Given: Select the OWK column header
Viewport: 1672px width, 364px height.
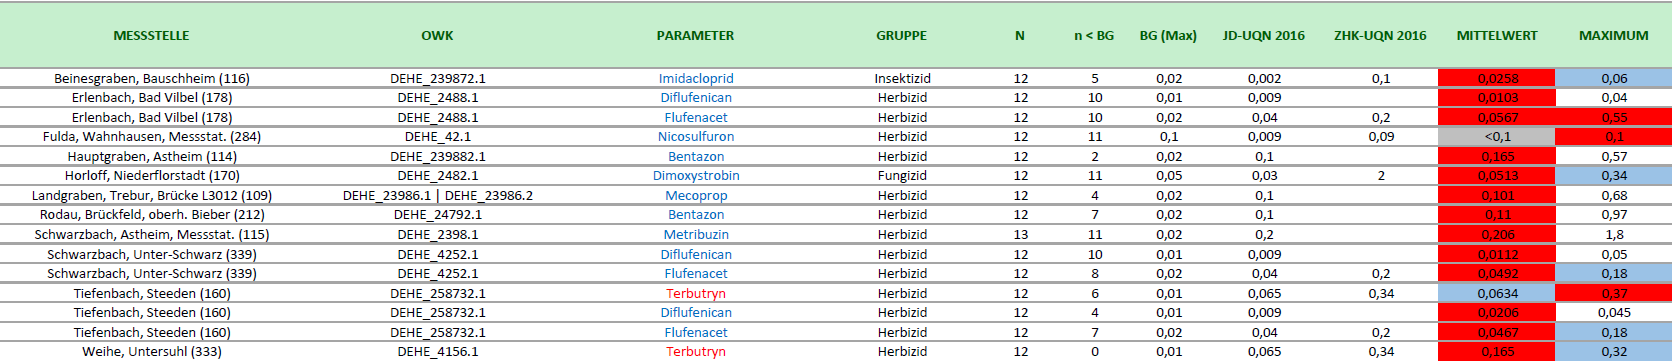Looking at the screenshot, I should click(437, 36).
